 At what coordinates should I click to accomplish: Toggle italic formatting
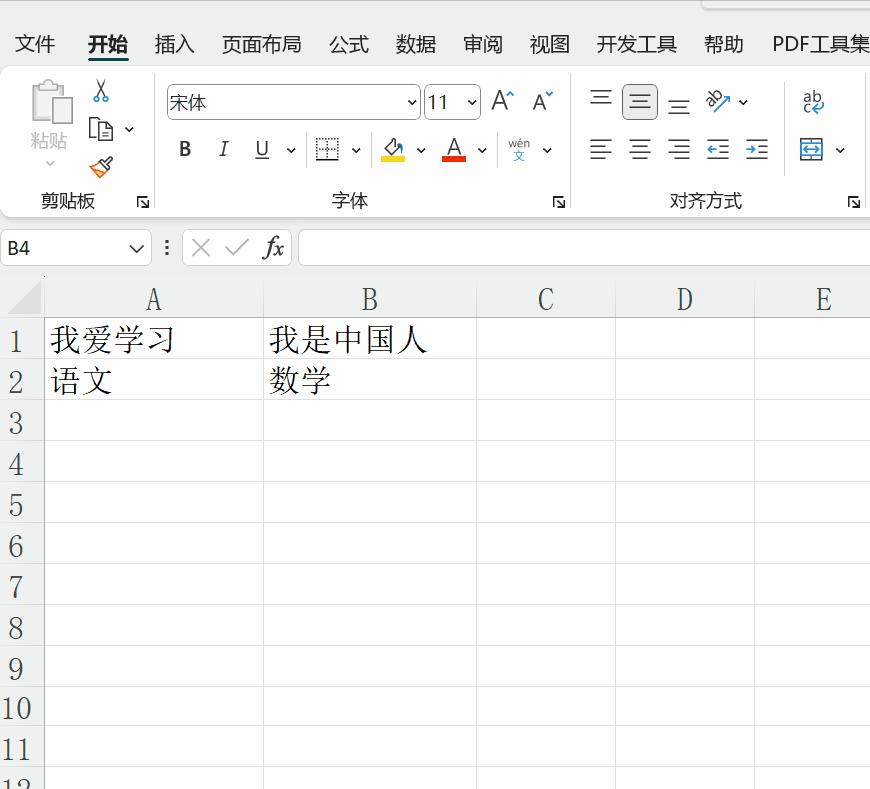coord(223,149)
